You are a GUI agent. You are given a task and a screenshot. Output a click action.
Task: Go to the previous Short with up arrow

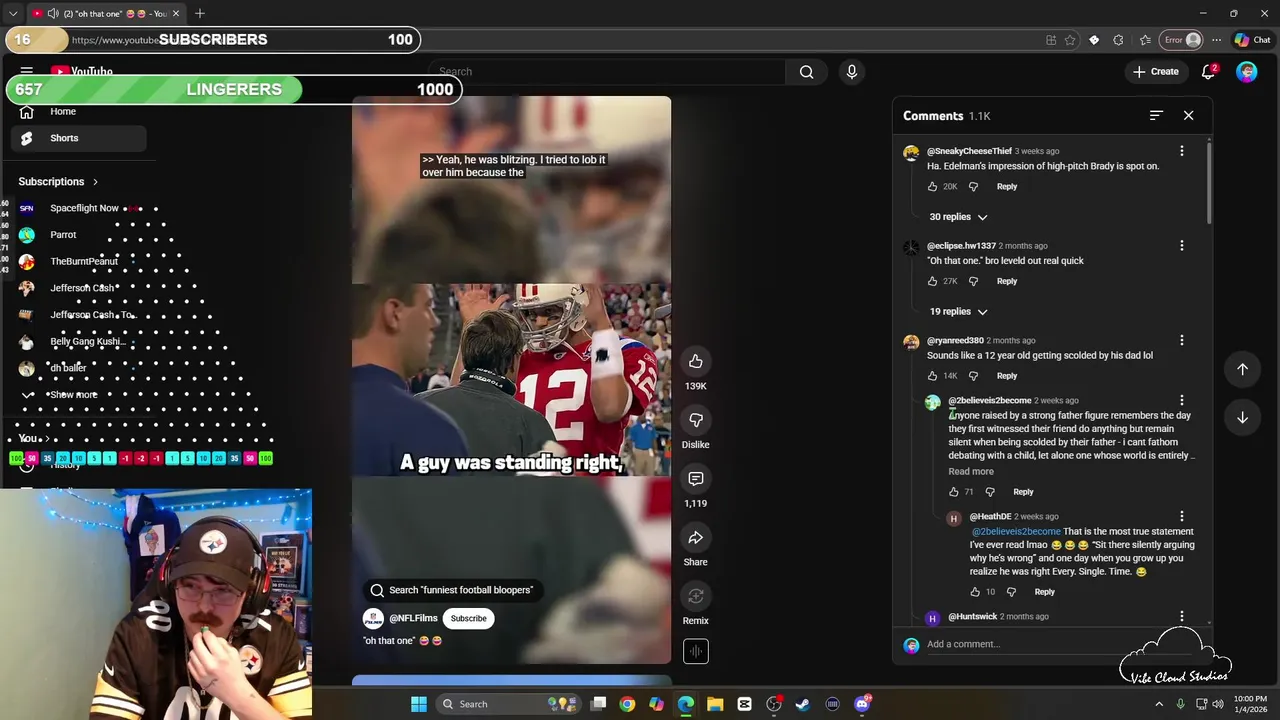point(1242,369)
